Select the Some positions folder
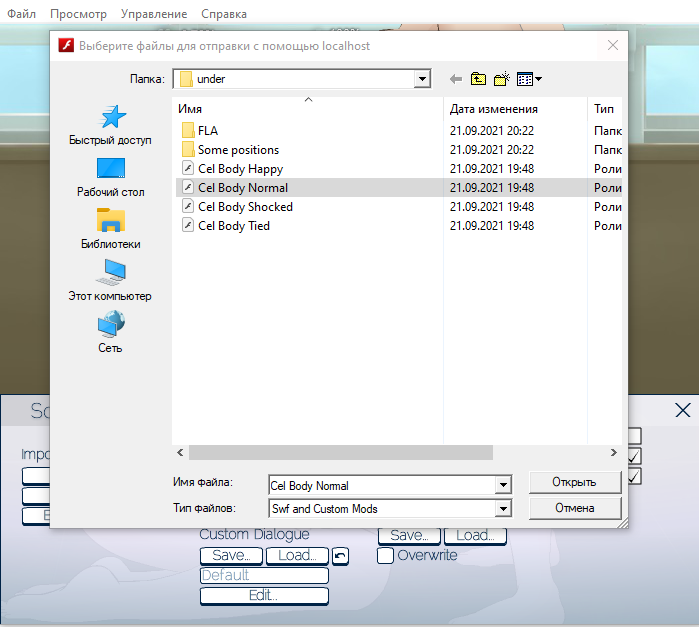The width and height of the screenshot is (699, 627). pos(238,150)
